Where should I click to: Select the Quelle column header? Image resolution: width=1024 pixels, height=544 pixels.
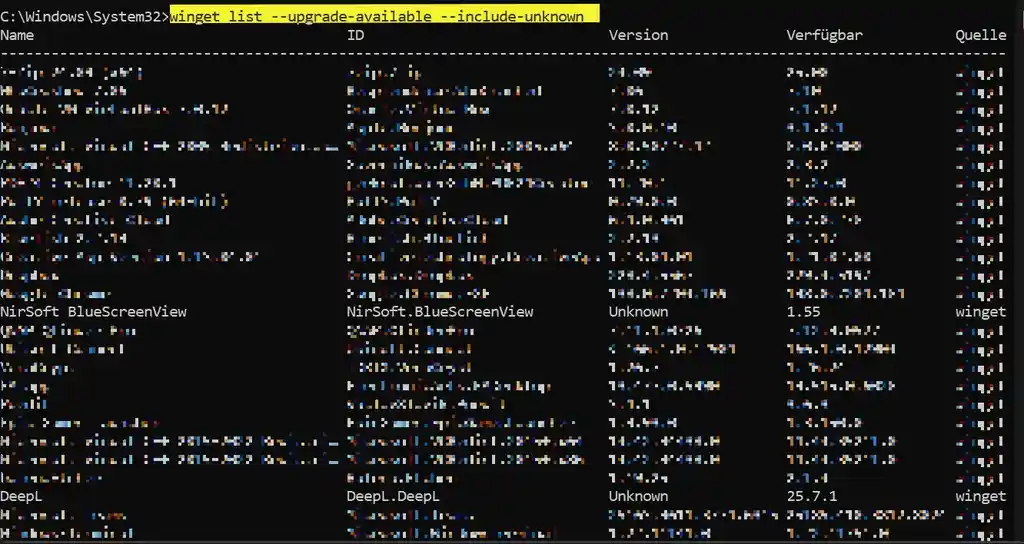[x=980, y=35]
